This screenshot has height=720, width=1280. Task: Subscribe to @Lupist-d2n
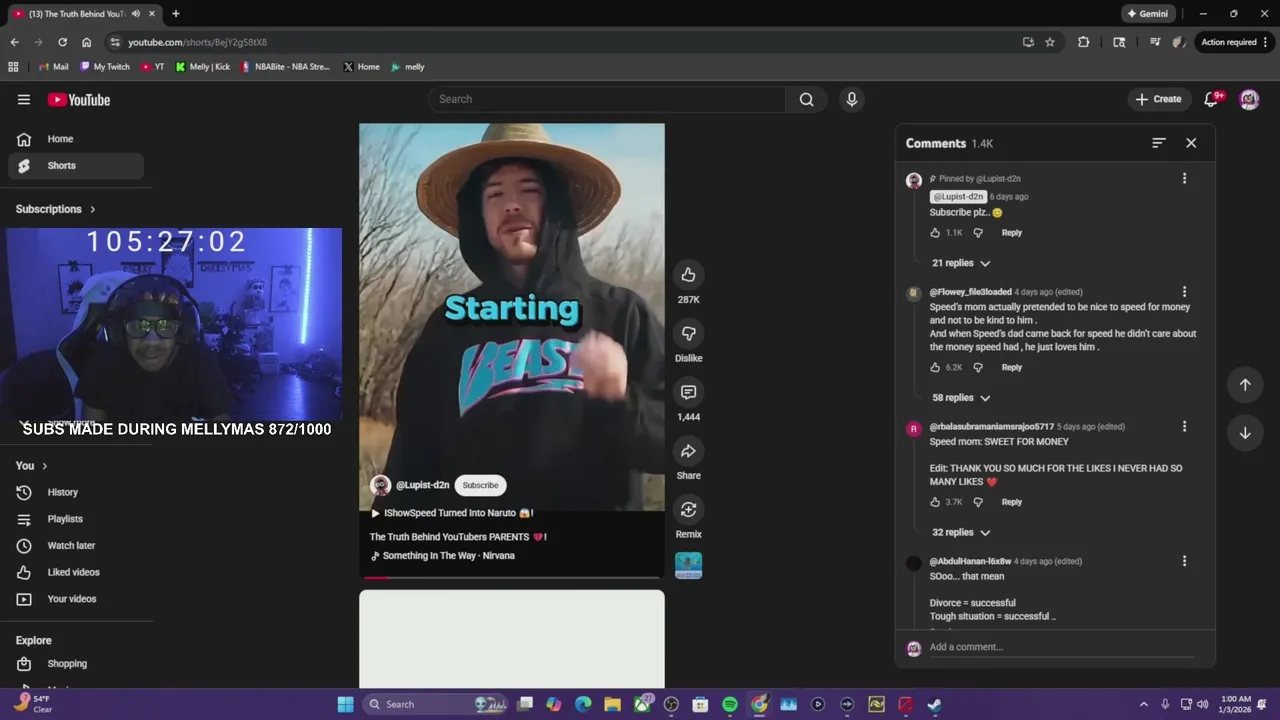point(480,485)
